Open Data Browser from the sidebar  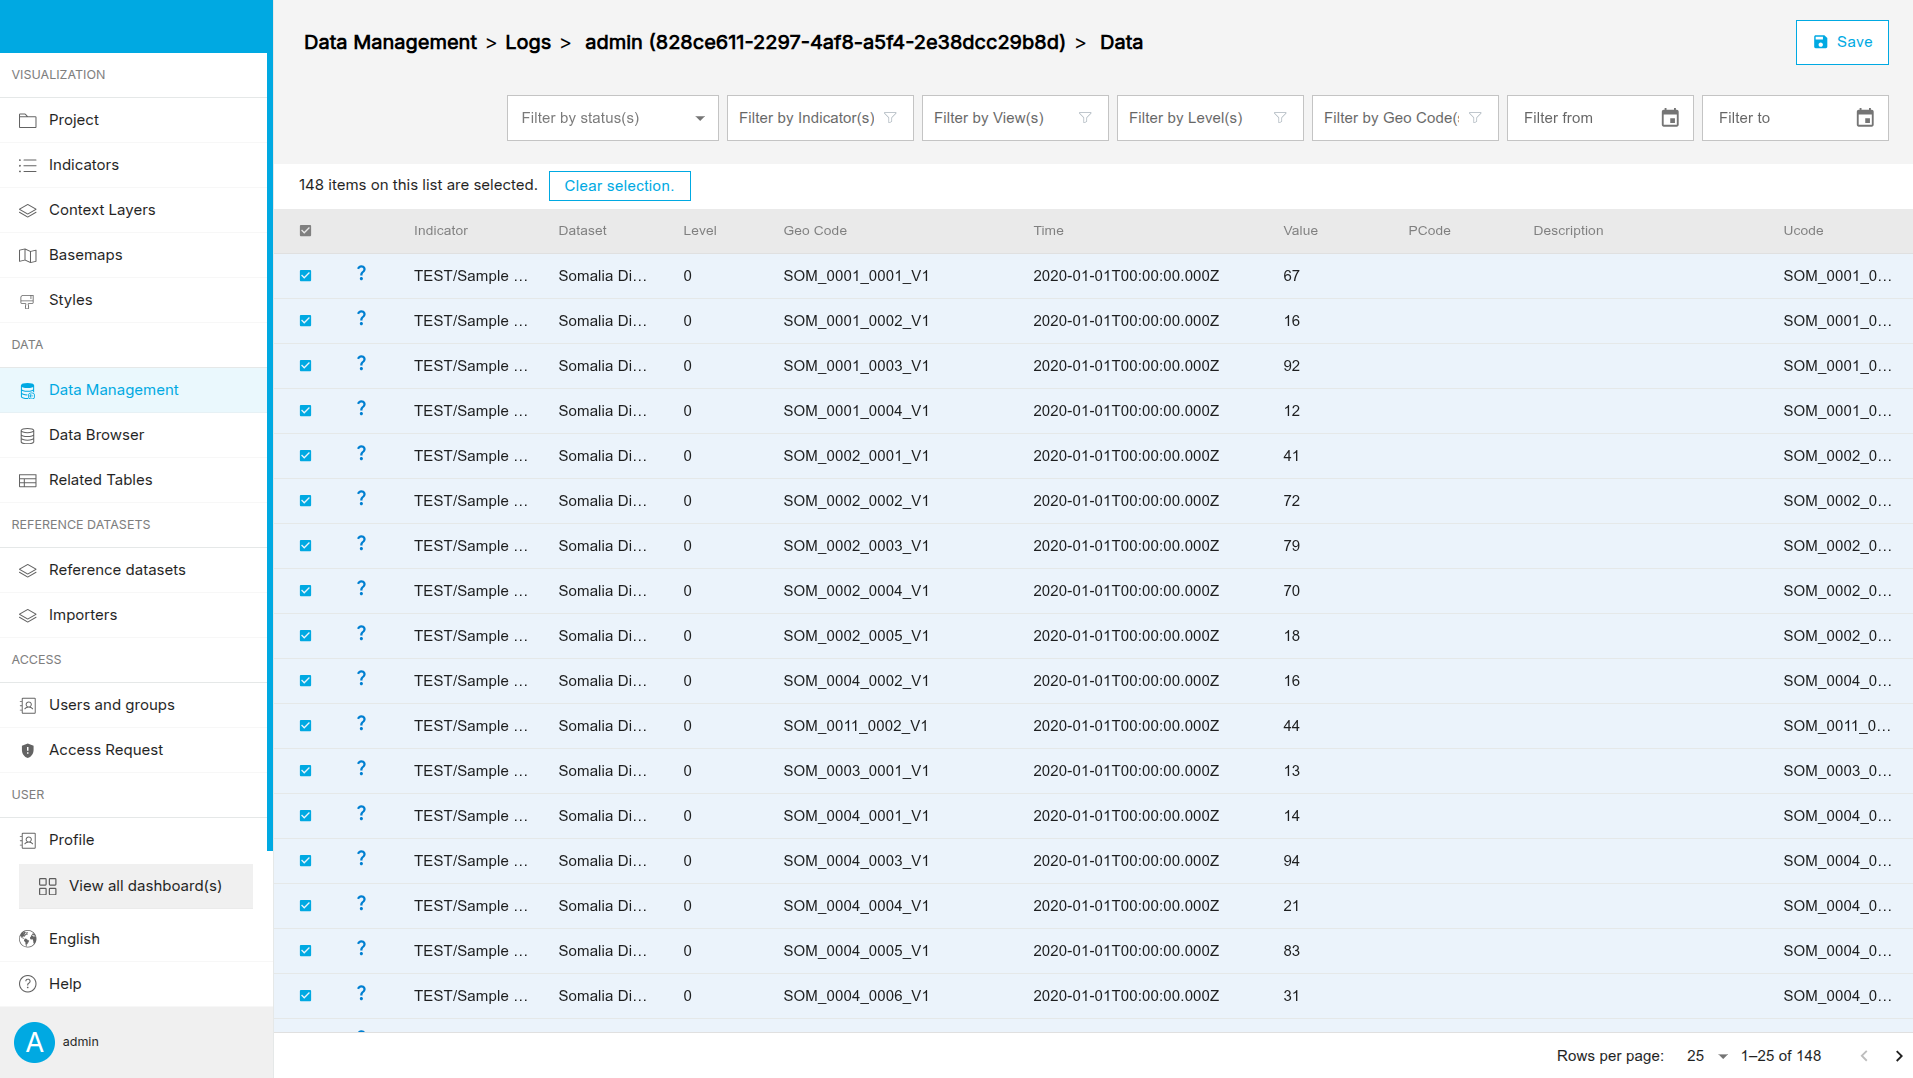(96, 435)
